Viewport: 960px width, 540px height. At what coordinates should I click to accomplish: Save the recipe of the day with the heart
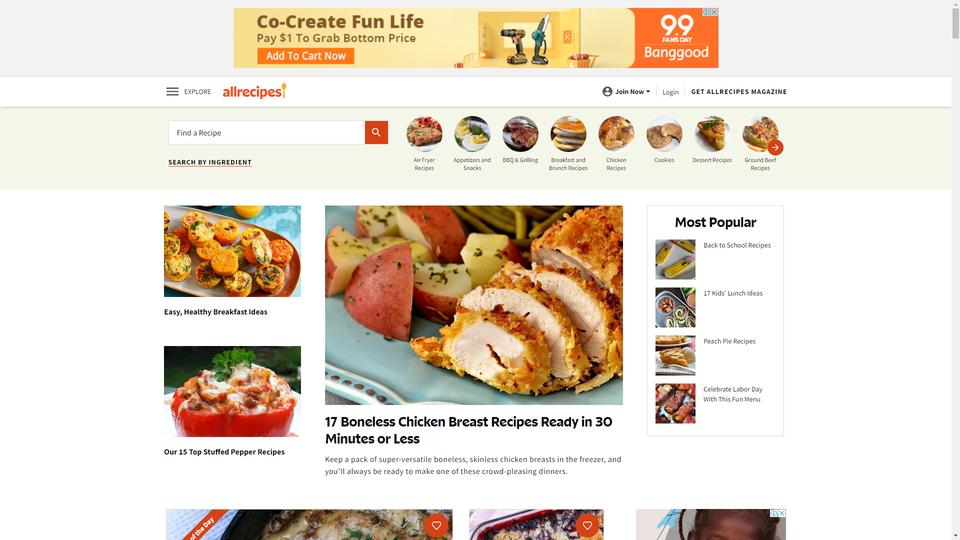[x=436, y=525]
